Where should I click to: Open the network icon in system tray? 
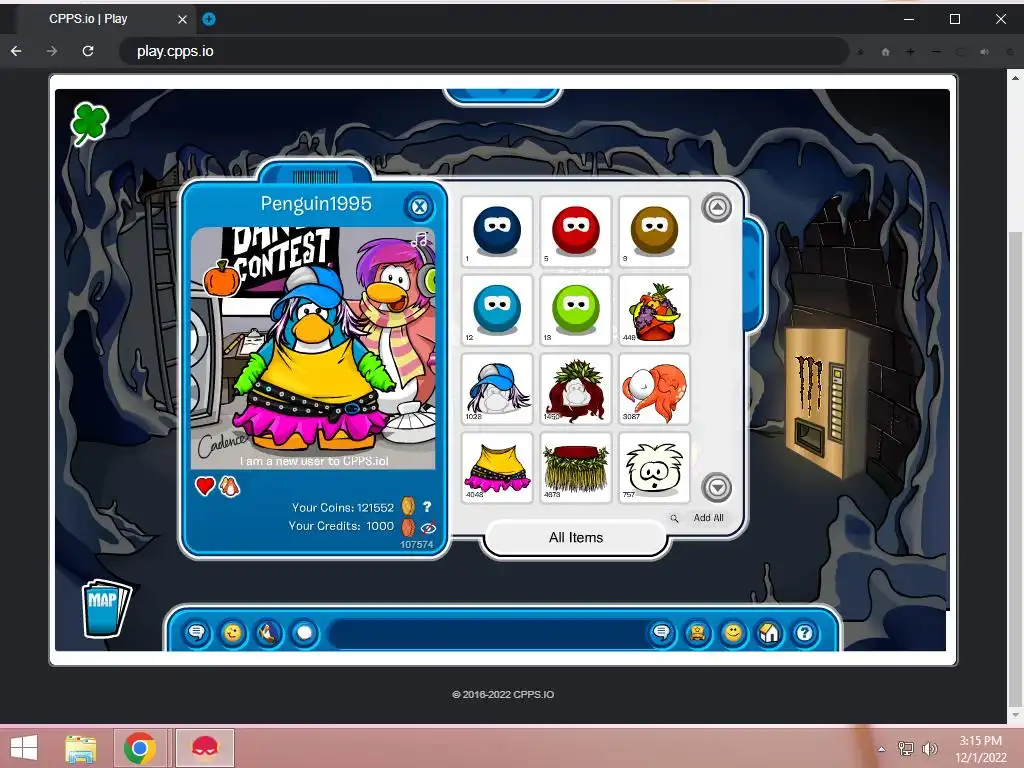click(x=906, y=748)
